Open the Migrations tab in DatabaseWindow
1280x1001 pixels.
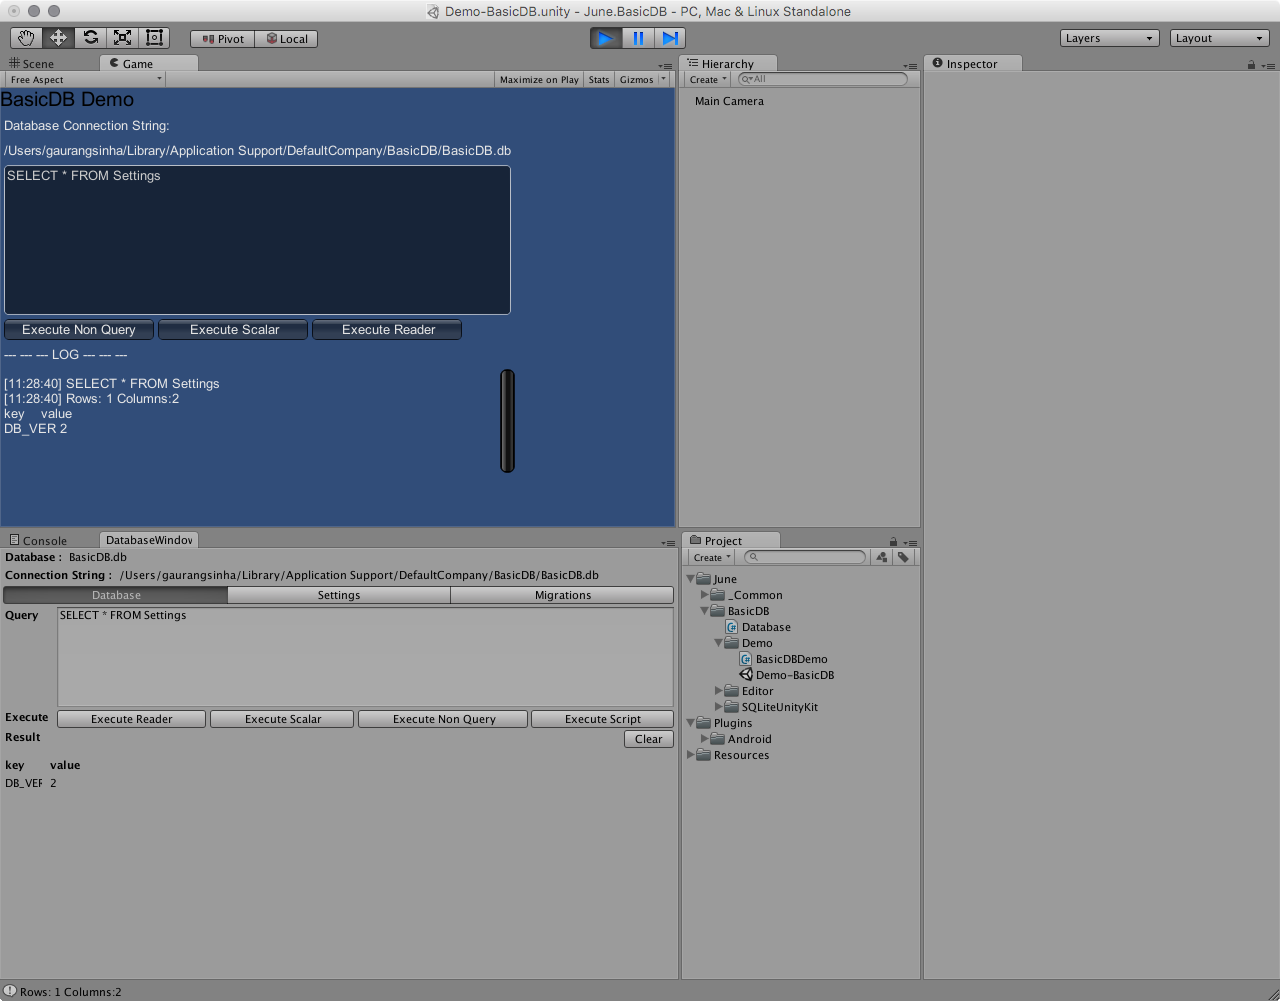click(x=563, y=595)
